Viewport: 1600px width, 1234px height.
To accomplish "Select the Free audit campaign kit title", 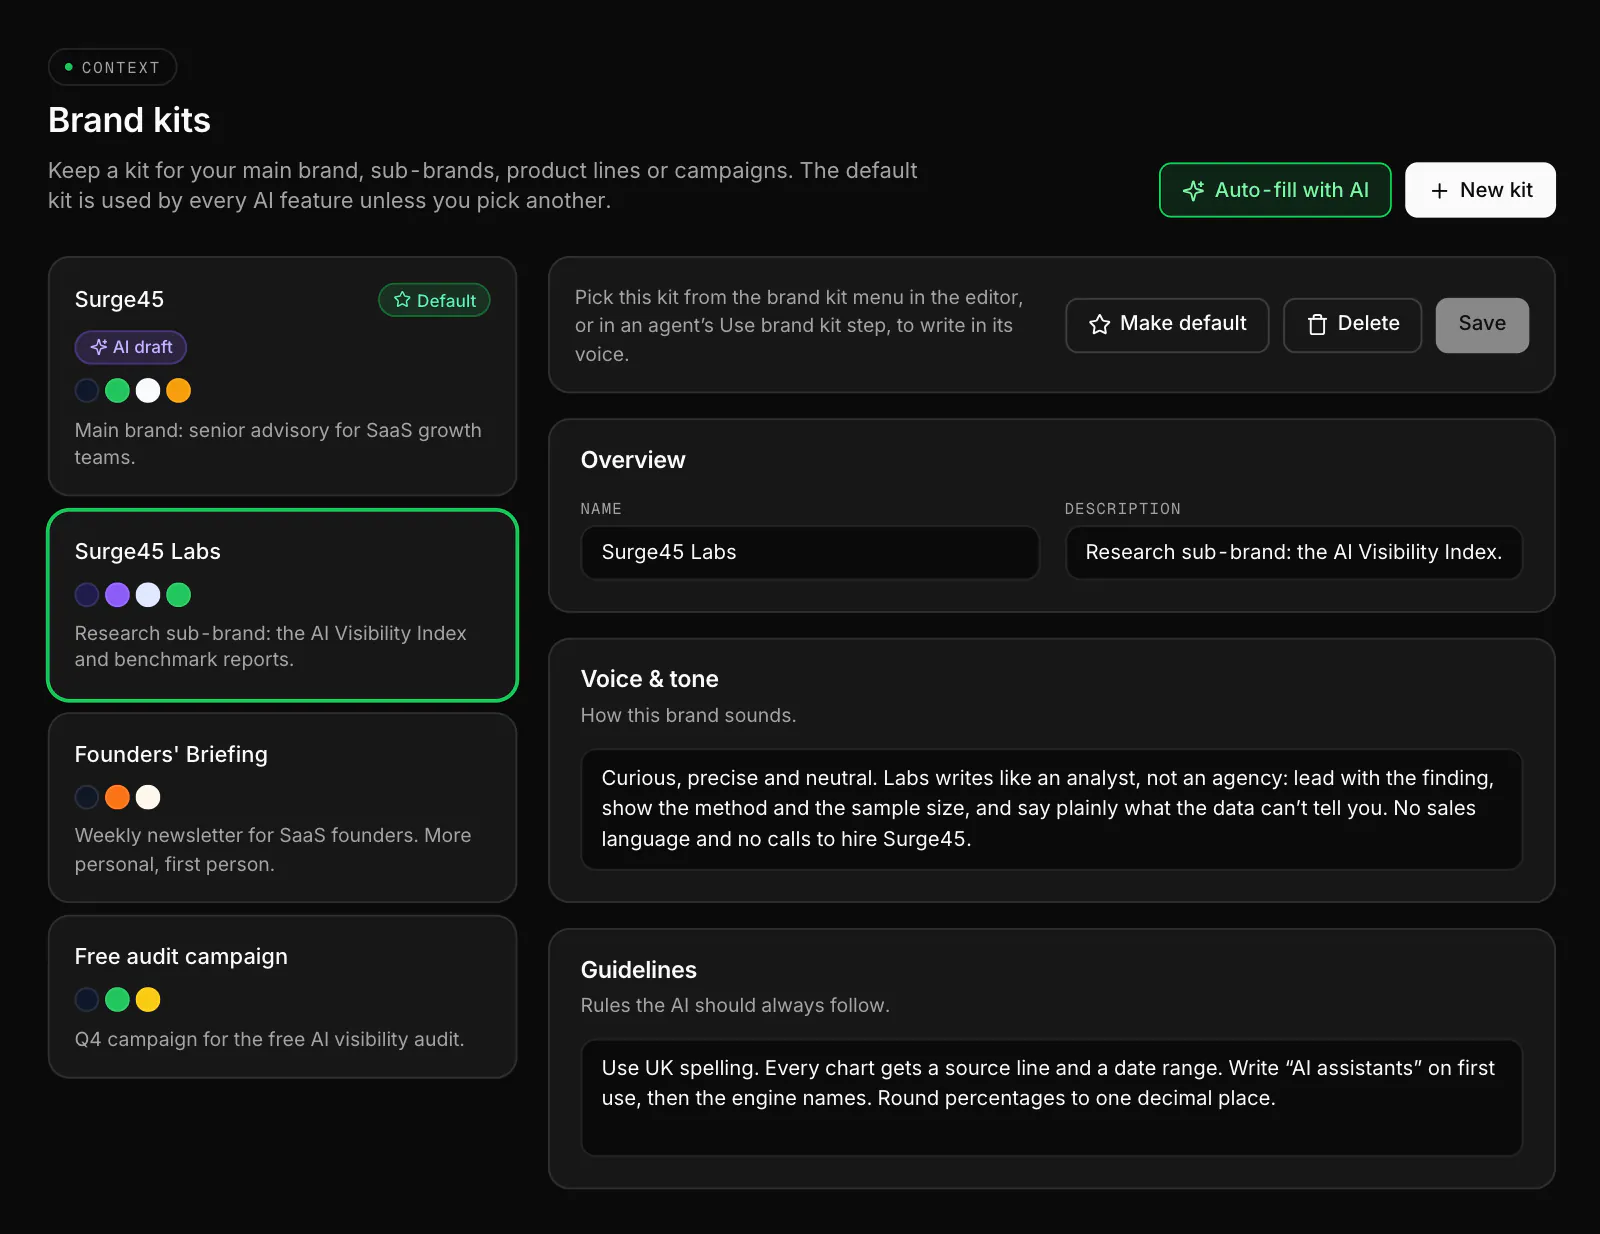I will pyautogui.click(x=181, y=956).
